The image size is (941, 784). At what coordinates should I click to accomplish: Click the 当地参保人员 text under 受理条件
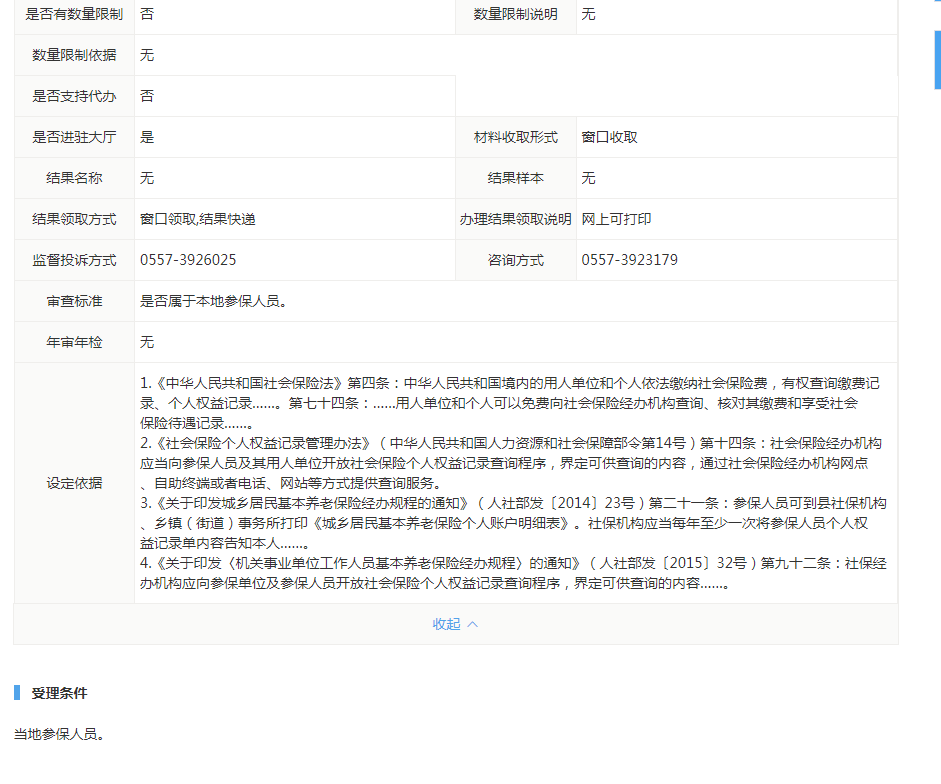(59, 734)
